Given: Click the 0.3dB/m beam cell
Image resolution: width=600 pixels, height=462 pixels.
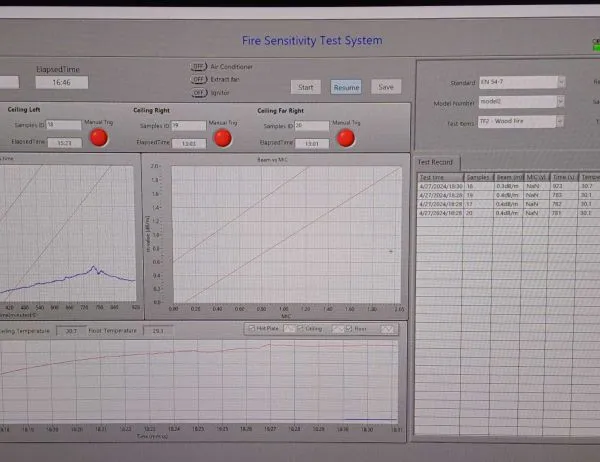Looking at the screenshot, I should pyautogui.click(x=508, y=186).
